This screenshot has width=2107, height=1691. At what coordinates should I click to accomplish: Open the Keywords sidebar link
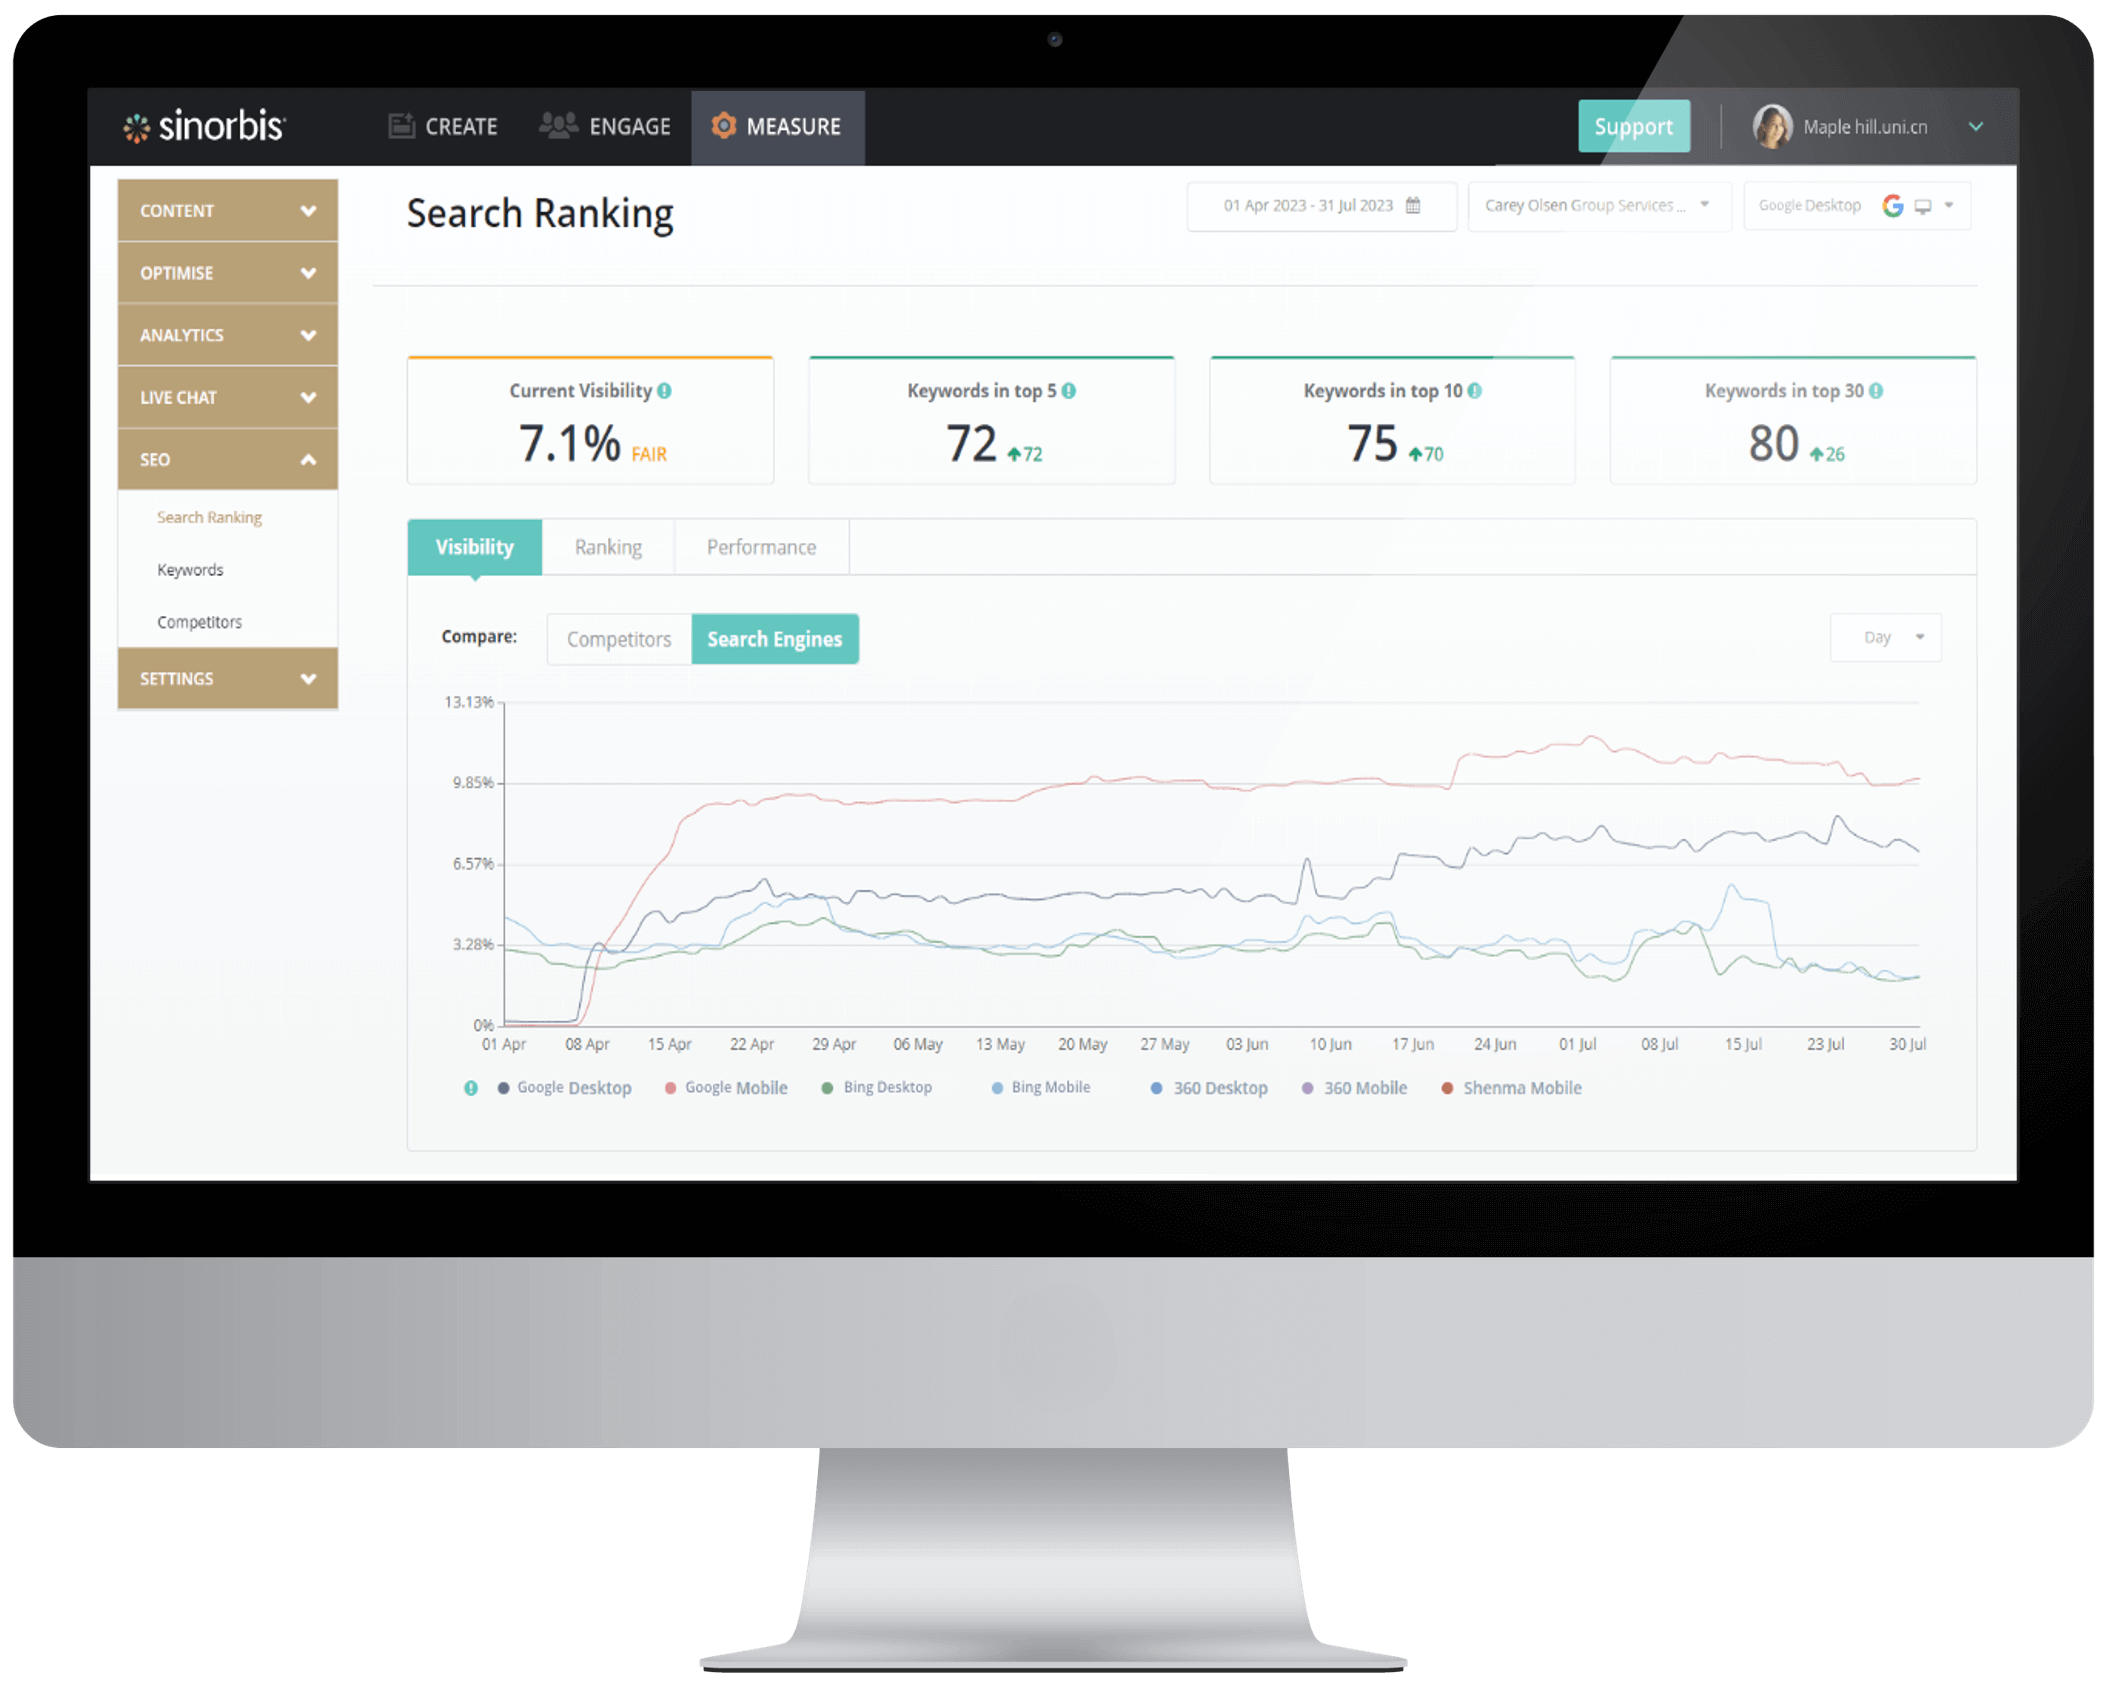tap(190, 568)
